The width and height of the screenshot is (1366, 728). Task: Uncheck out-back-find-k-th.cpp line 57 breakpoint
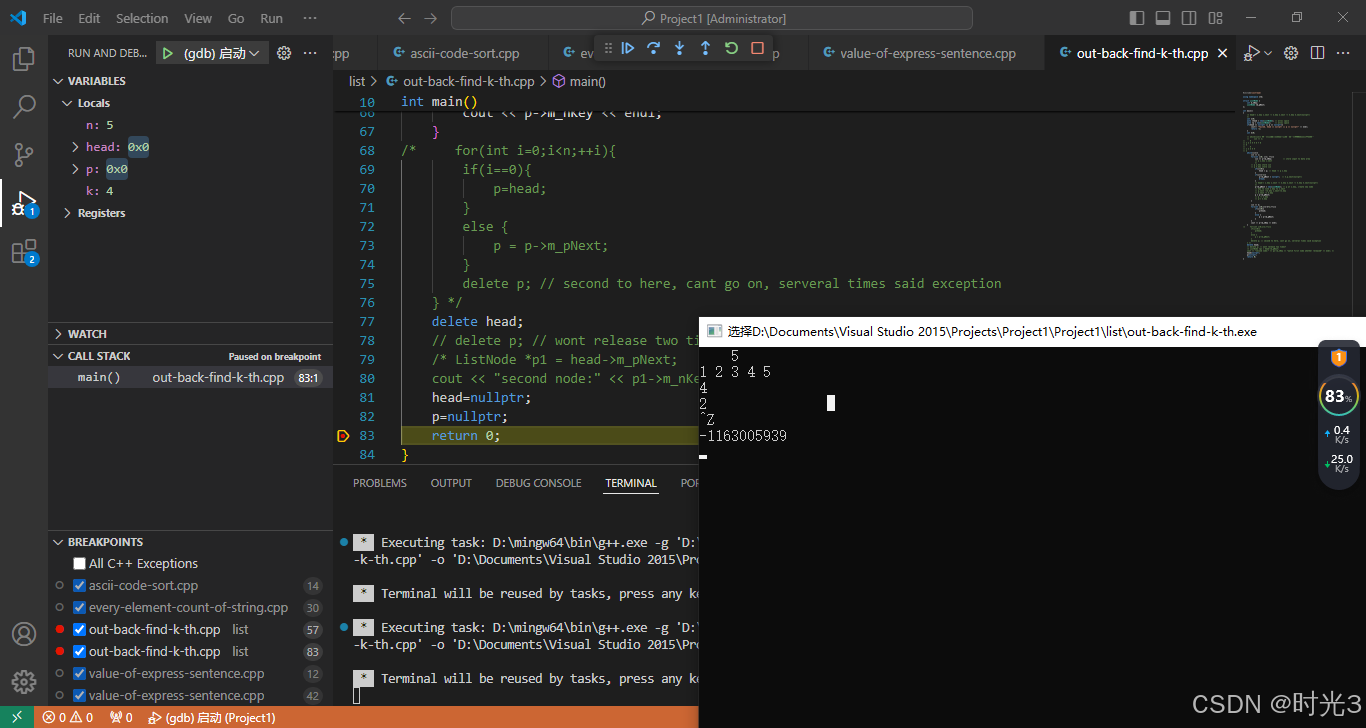[x=80, y=629]
